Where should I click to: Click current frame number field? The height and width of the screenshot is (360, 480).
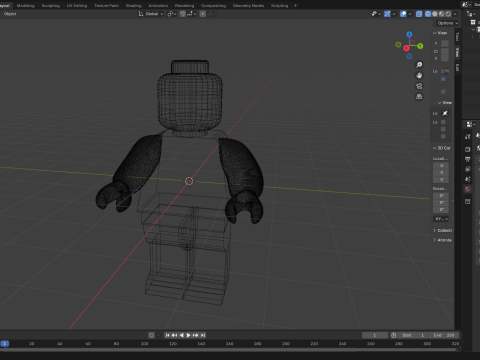tap(375, 335)
